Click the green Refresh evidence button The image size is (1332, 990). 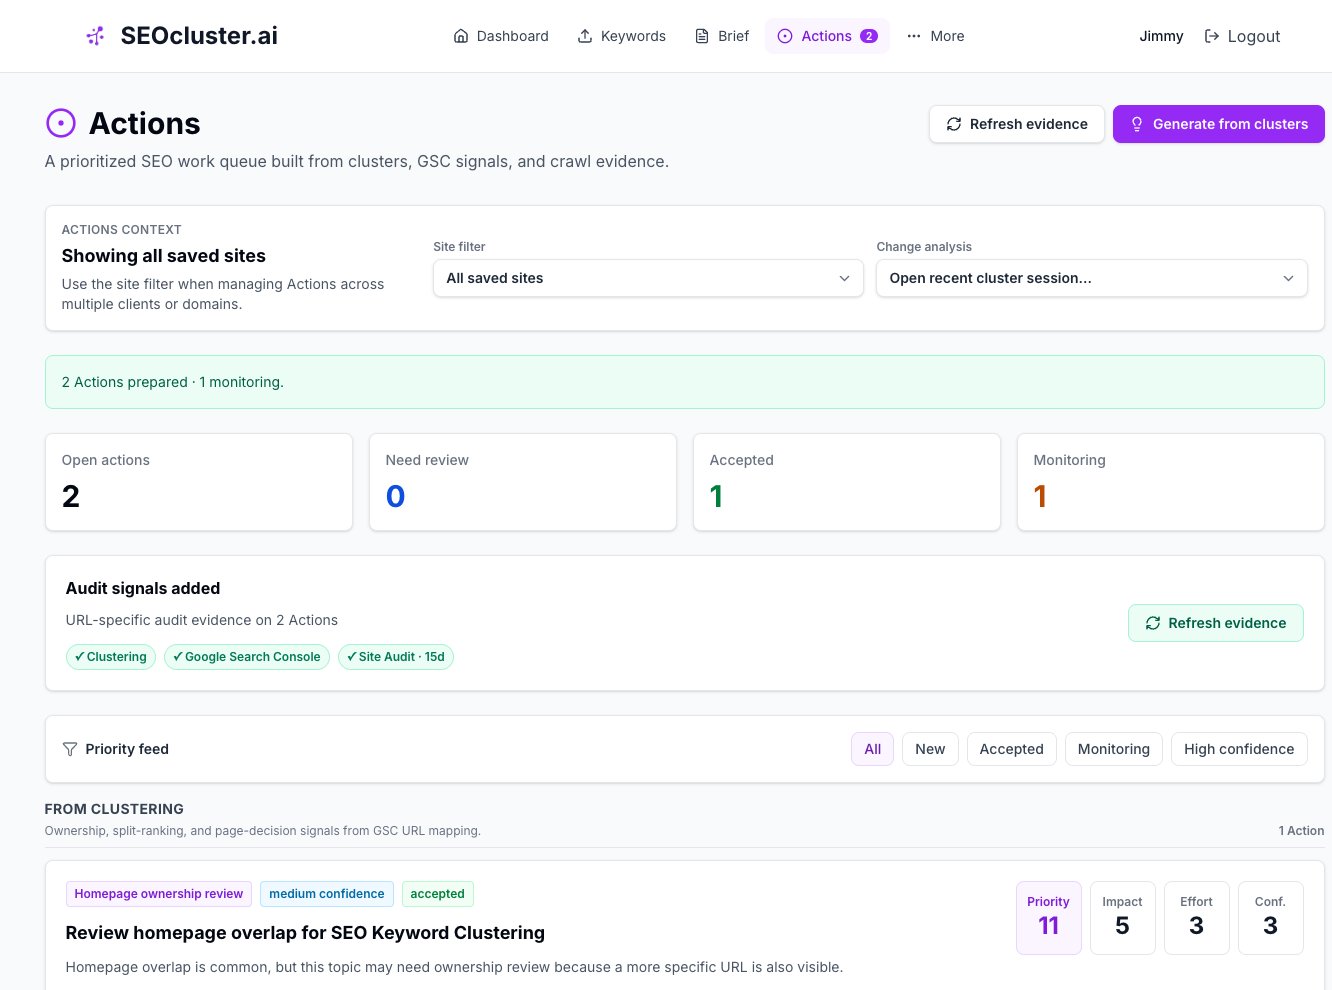coord(1216,623)
